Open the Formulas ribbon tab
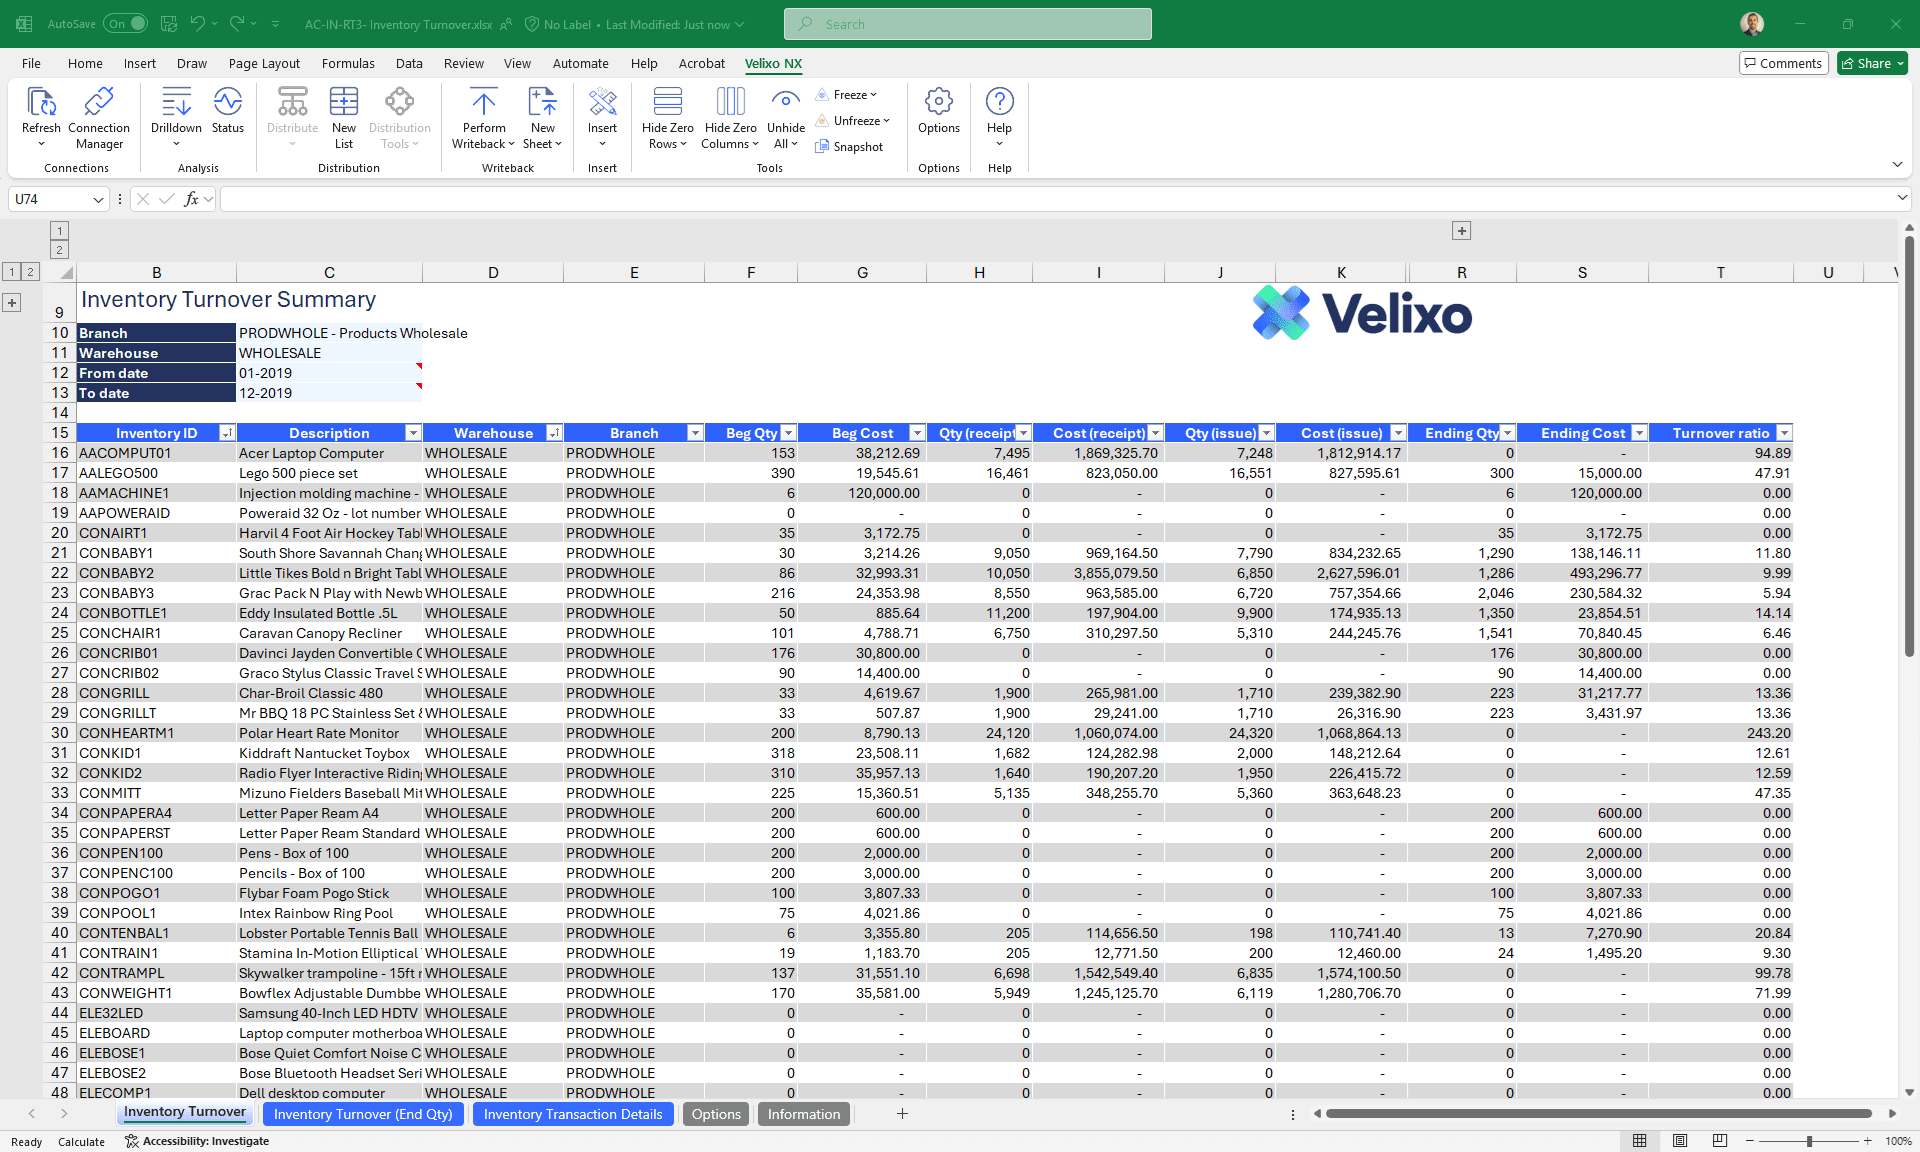Image resolution: width=1920 pixels, height=1152 pixels. tap(348, 63)
